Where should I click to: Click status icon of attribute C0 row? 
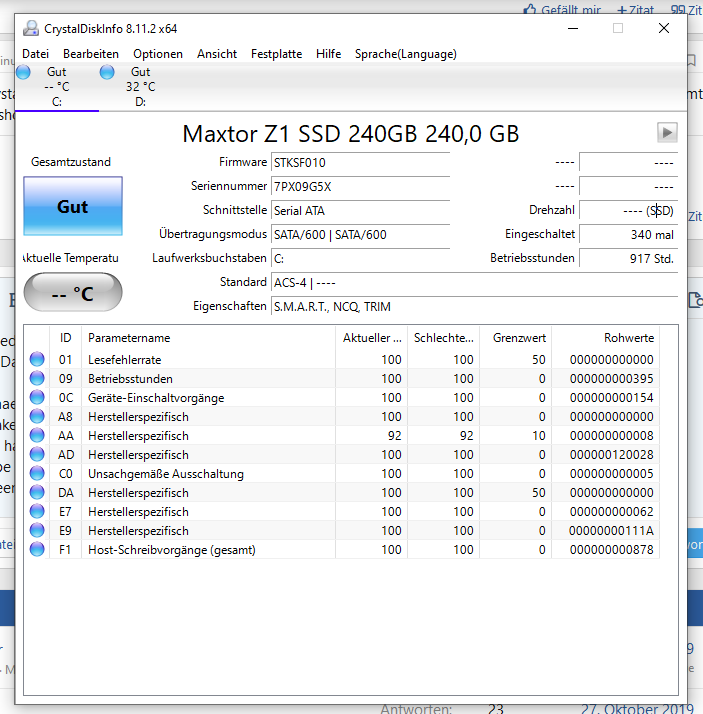(37, 474)
